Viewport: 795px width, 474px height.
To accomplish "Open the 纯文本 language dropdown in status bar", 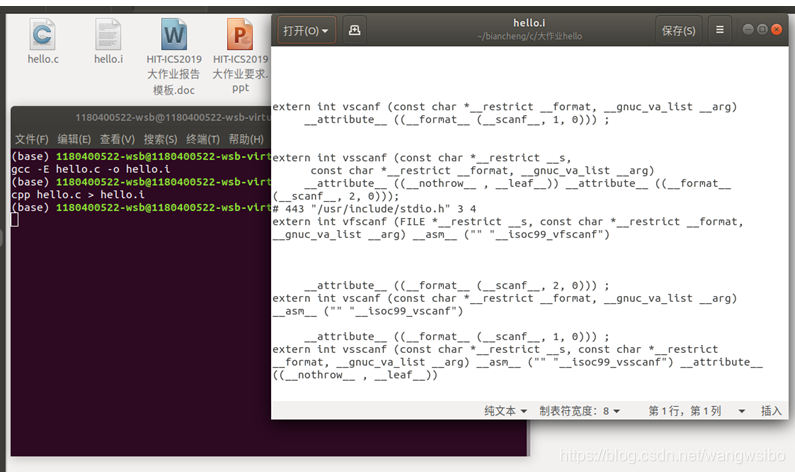I will tap(505, 411).
